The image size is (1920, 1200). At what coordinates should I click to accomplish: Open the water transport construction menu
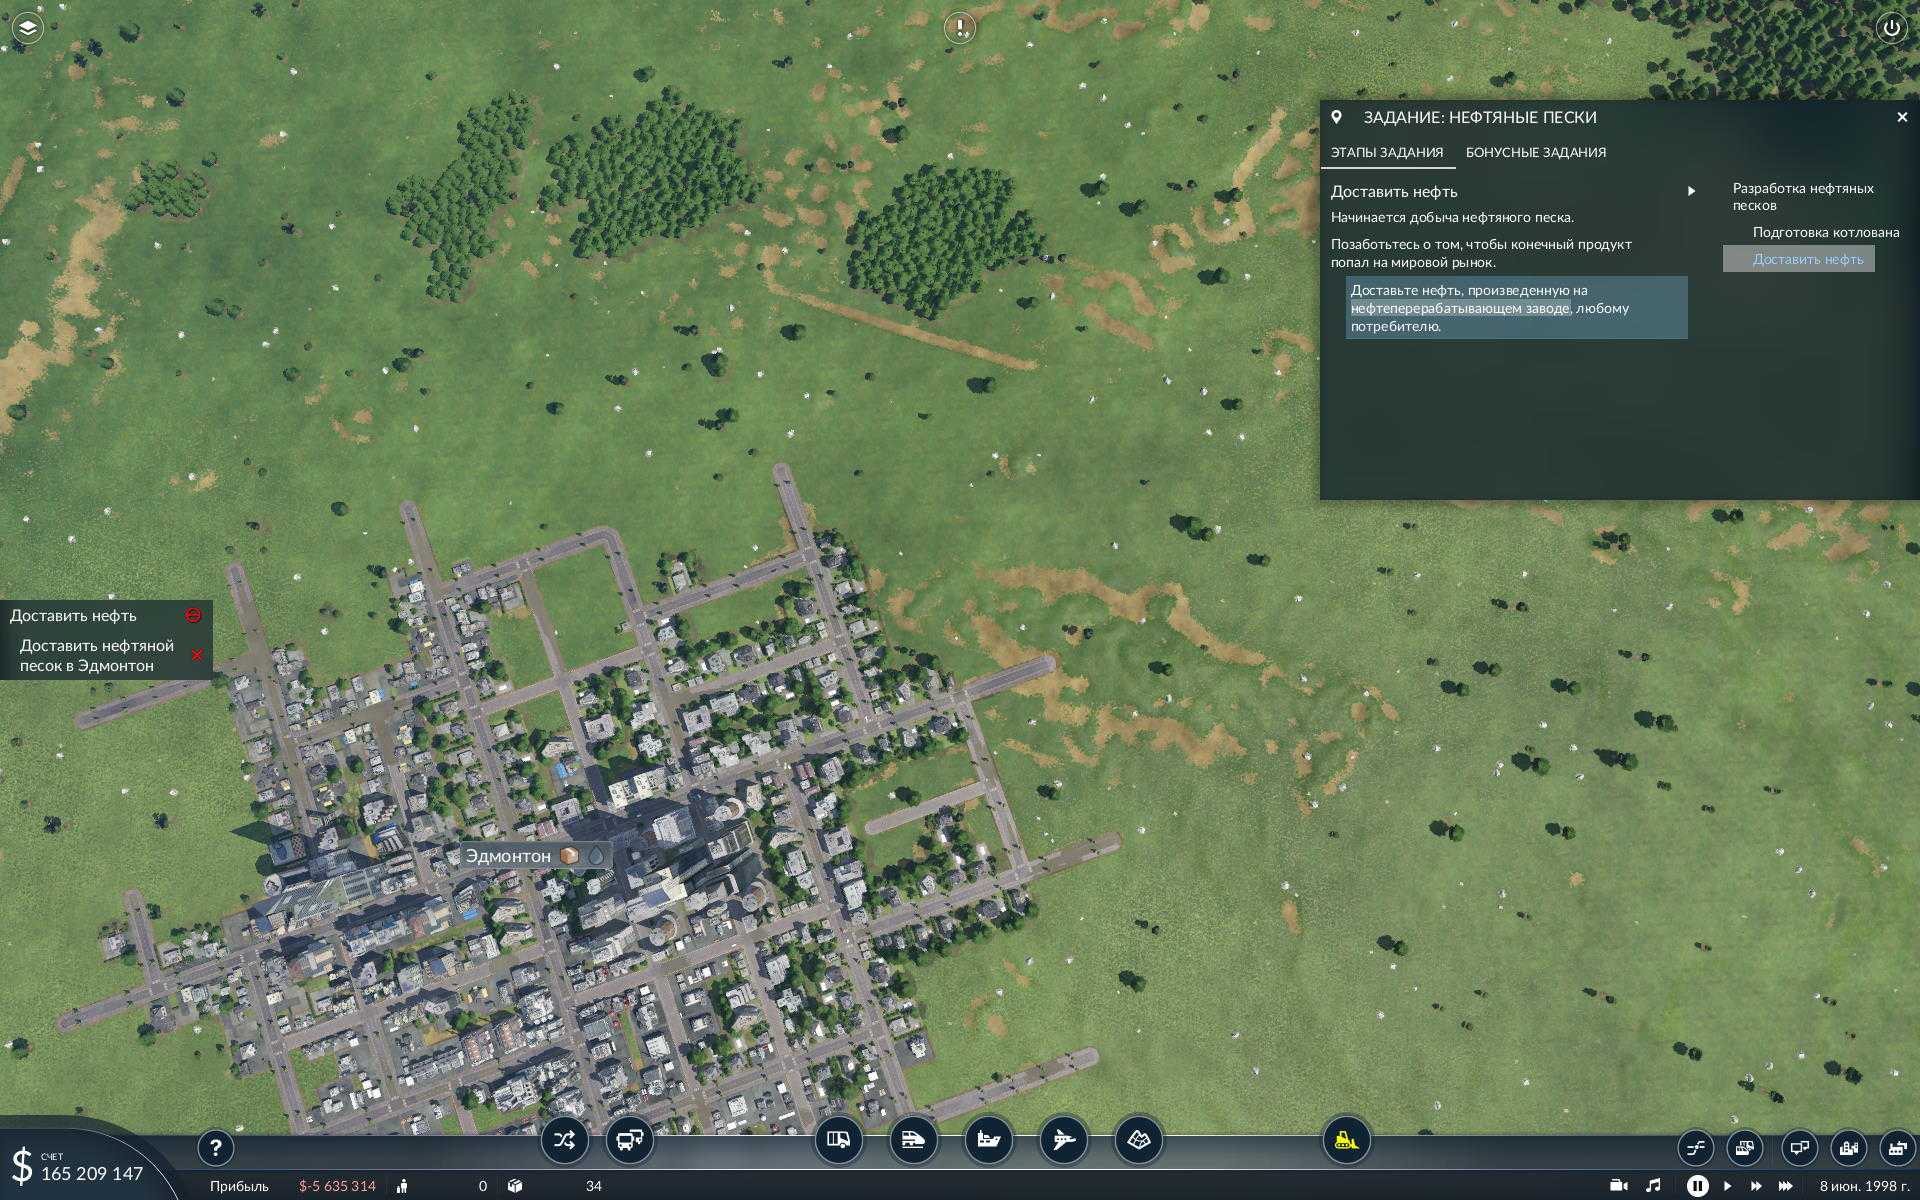pos(988,1140)
